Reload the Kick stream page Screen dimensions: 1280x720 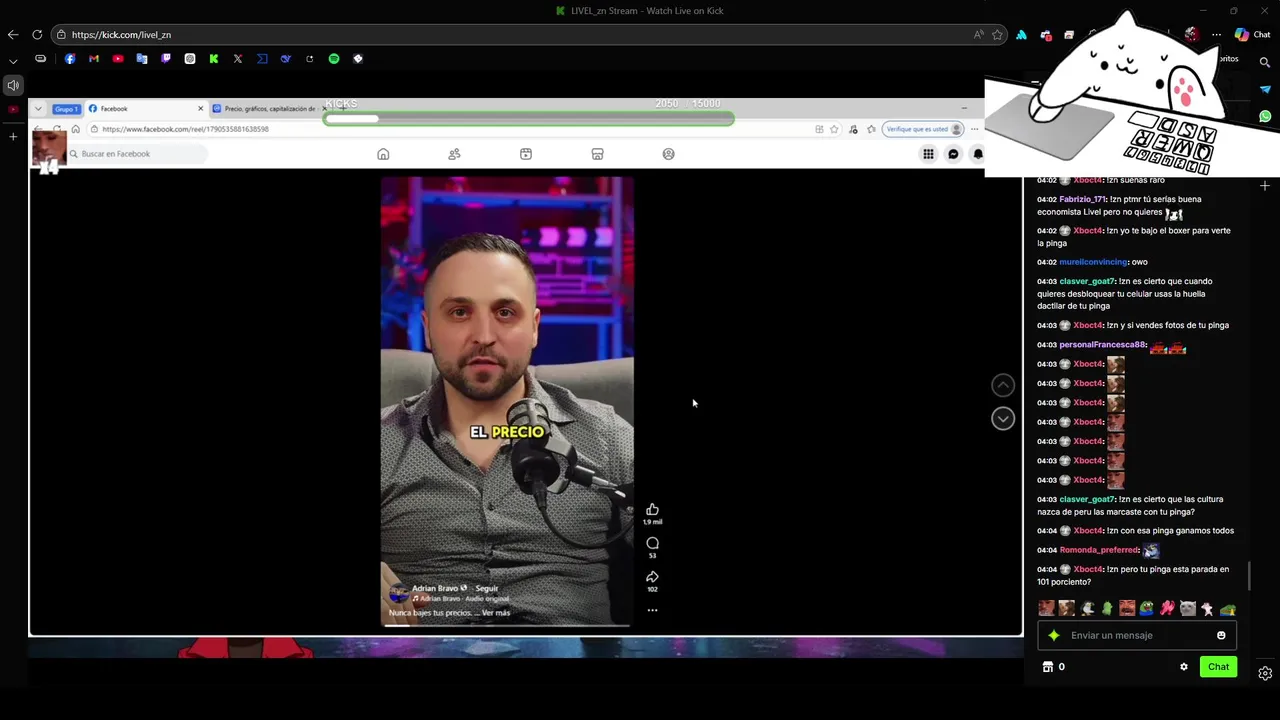pyautogui.click(x=37, y=35)
